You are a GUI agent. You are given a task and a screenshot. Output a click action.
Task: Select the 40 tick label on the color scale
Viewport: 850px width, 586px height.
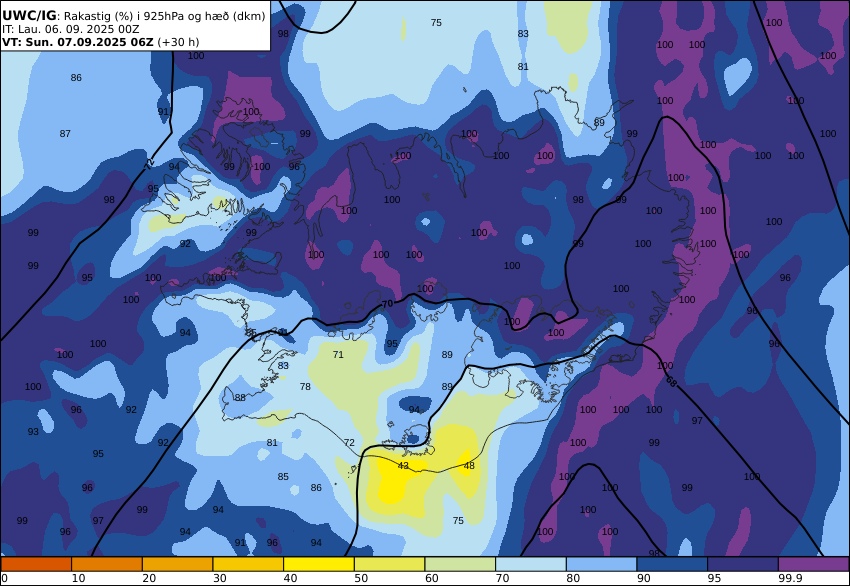(291, 578)
